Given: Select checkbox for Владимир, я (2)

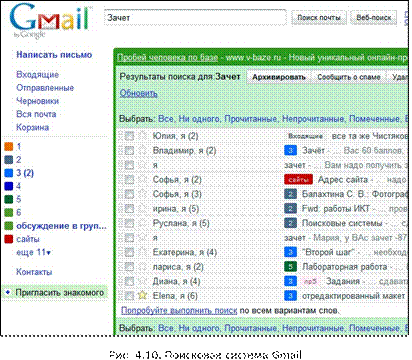Looking at the screenshot, I should tap(129, 150).
